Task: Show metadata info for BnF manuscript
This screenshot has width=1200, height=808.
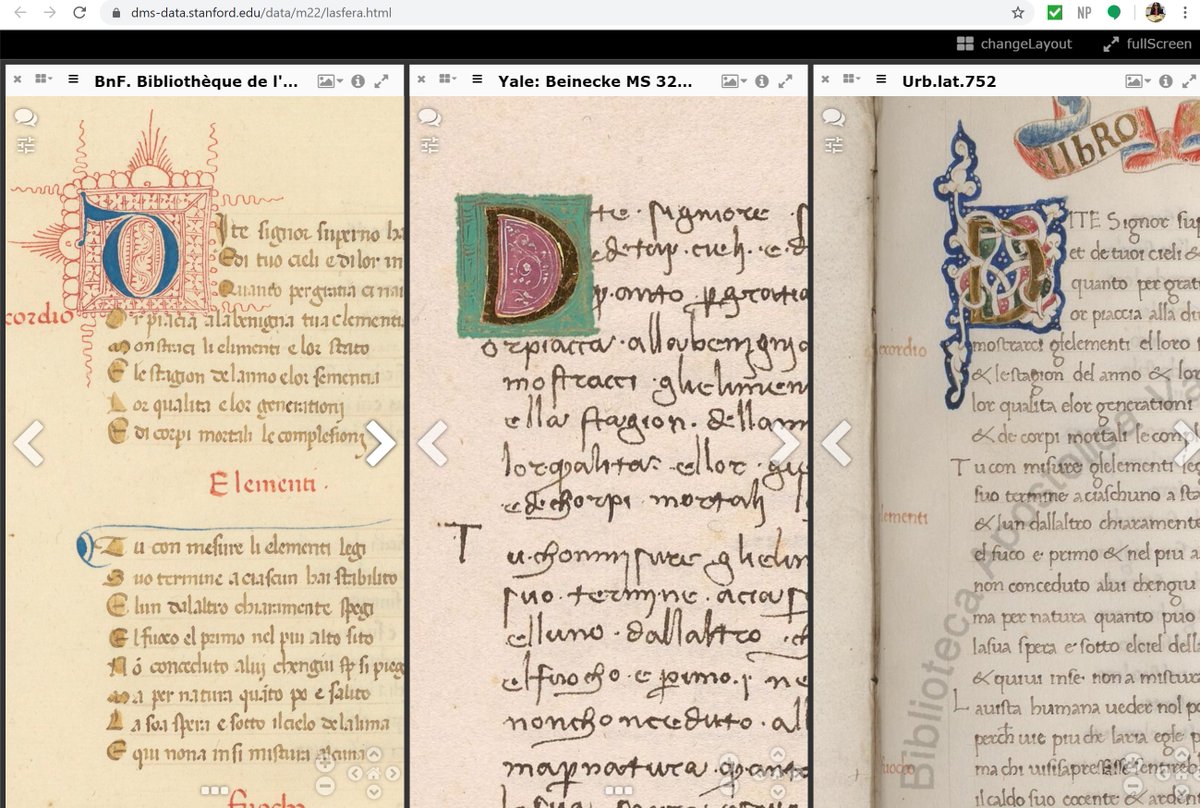Action: [357, 81]
